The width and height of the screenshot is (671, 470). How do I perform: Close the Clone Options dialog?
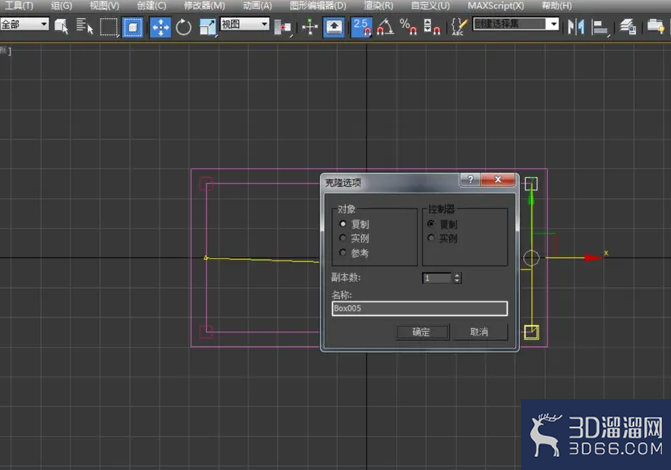tap(498, 179)
